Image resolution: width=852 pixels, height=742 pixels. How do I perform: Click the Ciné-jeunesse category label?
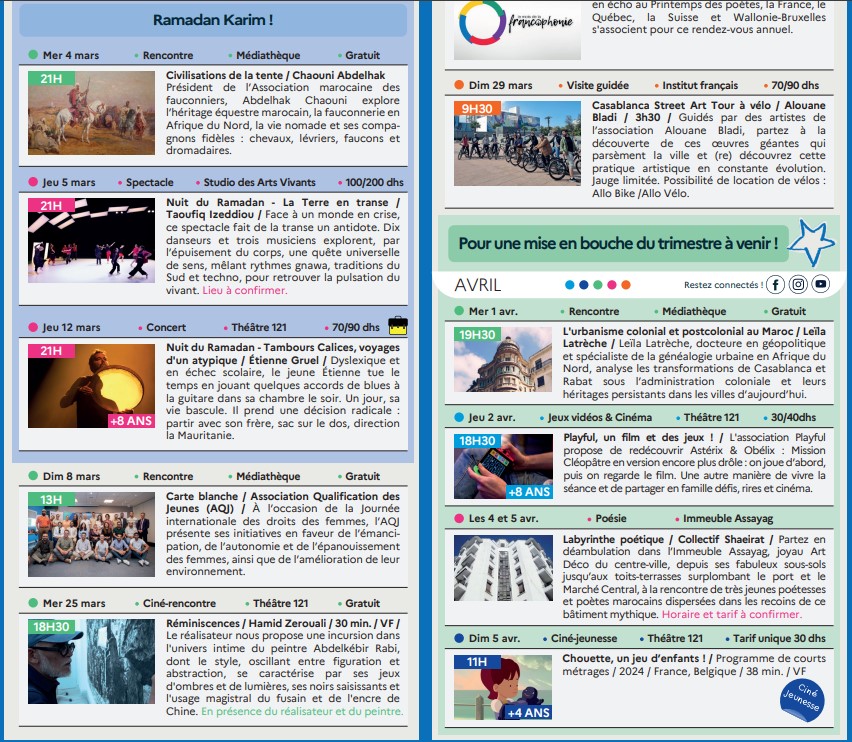(x=584, y=638)
